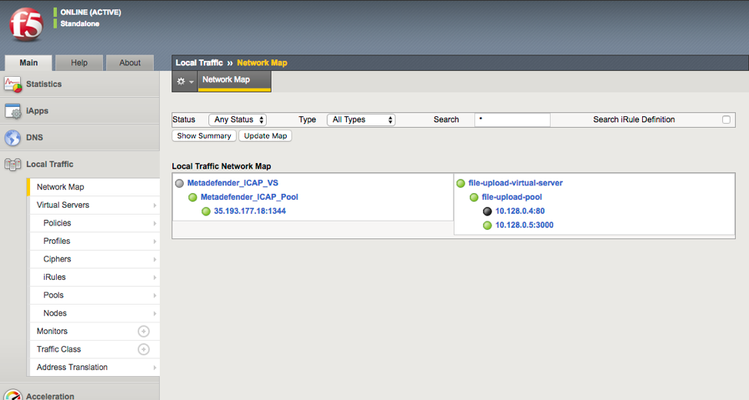Click the add Monitors plus icon
Viewport: 749px width, 400px height.
pyautogui.click(x=143, y=331)
